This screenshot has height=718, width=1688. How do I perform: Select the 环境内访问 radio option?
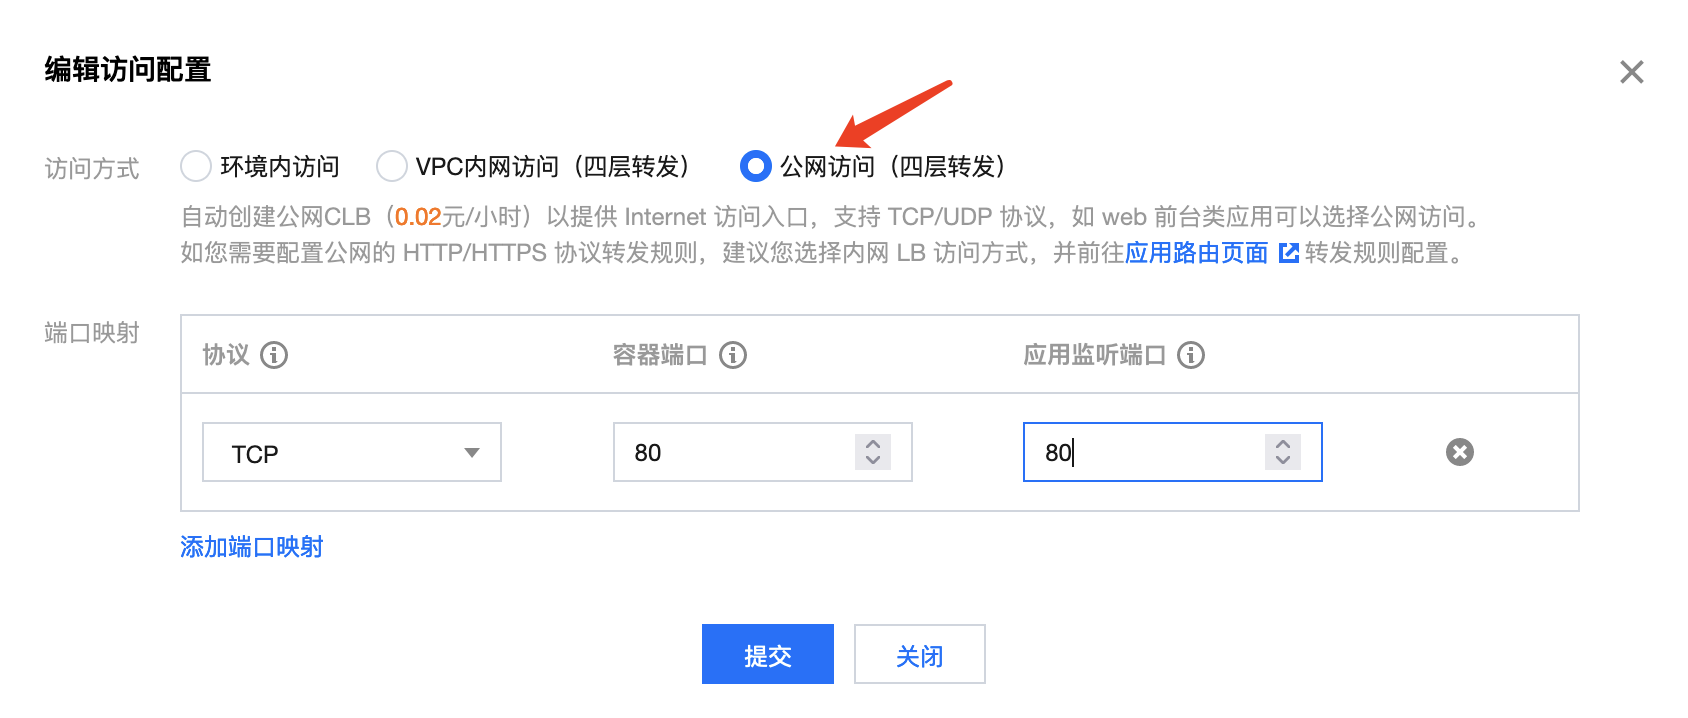point(196,166)
